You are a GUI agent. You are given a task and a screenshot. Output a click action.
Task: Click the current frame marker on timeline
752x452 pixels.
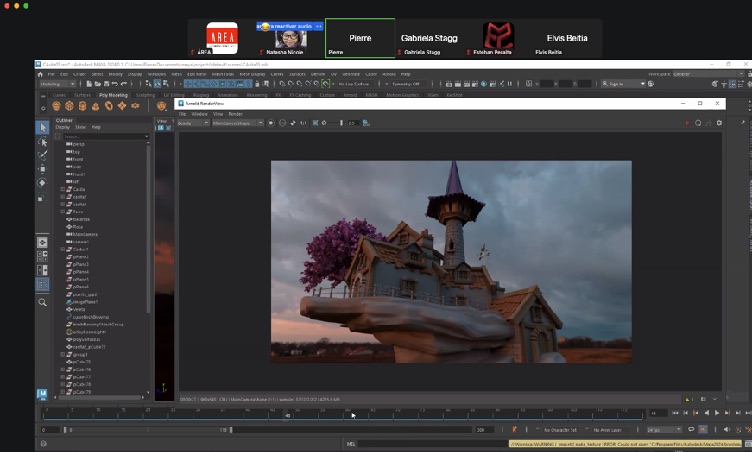point(288,416)
